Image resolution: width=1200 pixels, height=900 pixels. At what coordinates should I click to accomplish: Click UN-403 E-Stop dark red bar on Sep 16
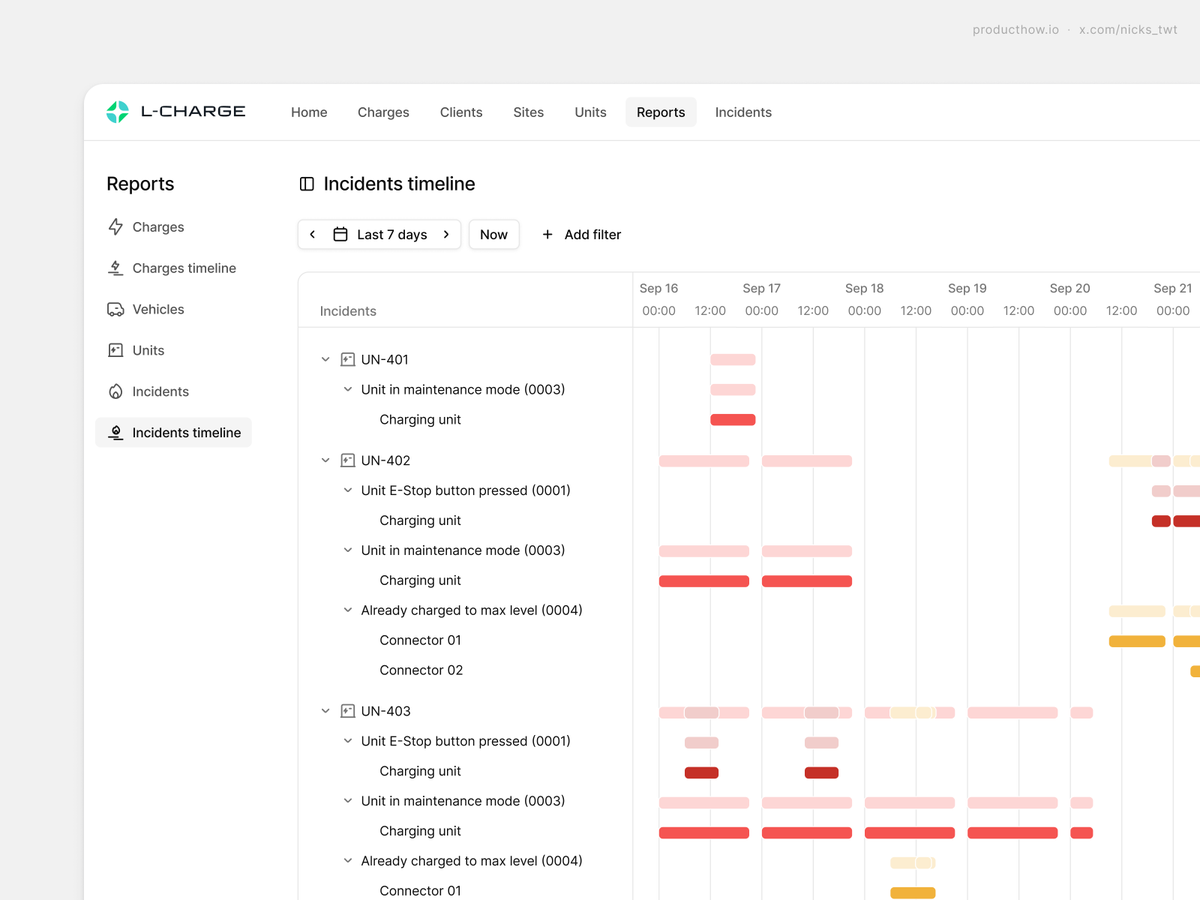(702, 772)
